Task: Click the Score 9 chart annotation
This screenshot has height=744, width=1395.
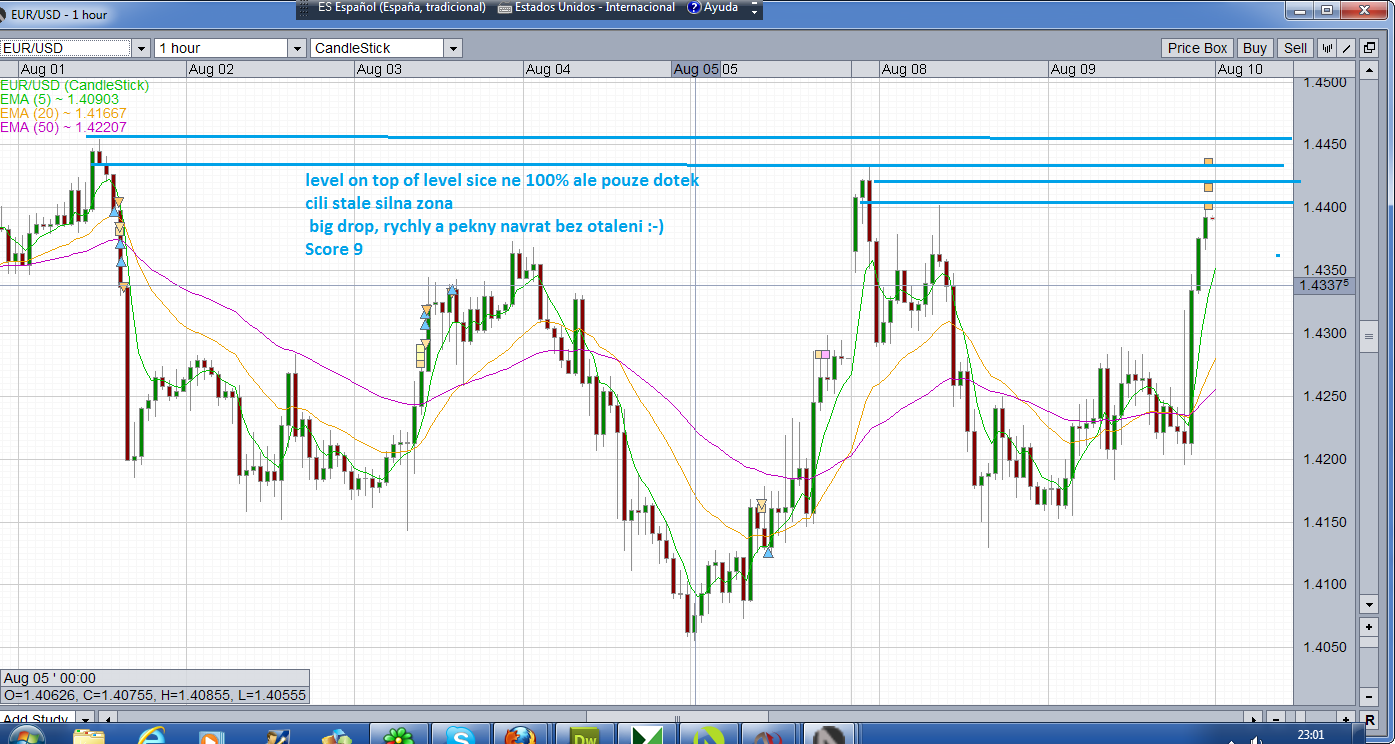Action: coord(334,249)
